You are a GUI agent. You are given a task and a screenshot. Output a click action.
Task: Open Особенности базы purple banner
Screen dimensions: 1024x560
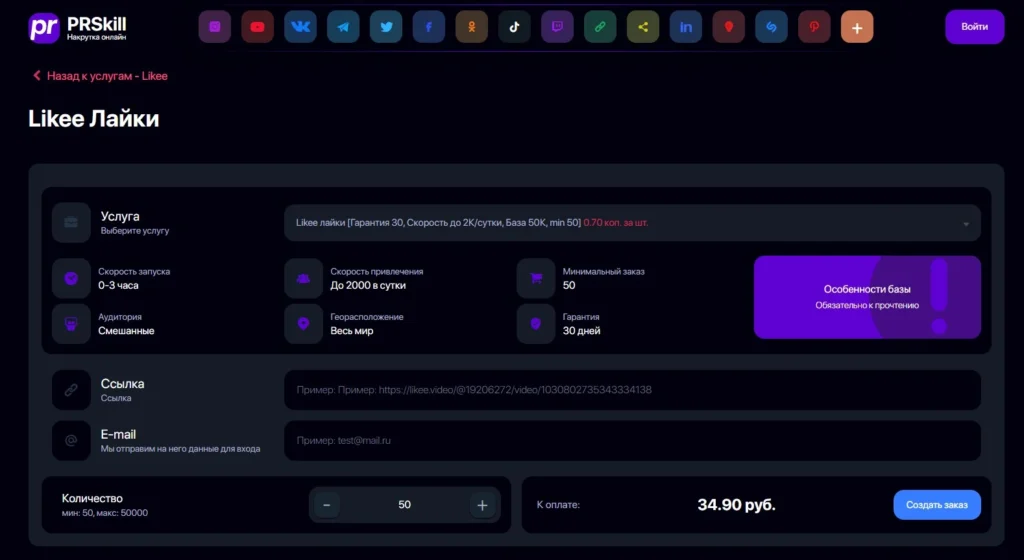coord(867,297)
